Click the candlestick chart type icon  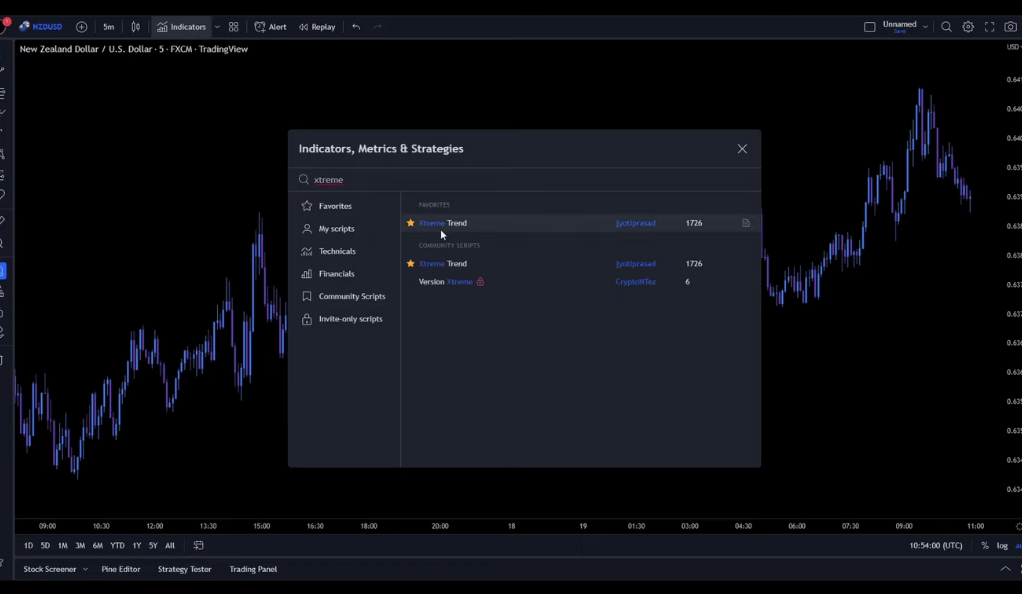pyautogui.click(x=136, y=27)
